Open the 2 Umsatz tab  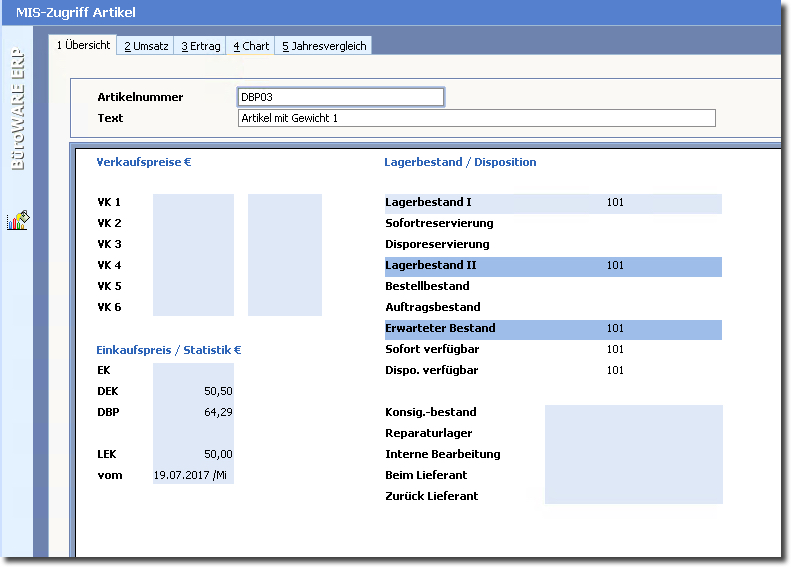coord(145,46)
